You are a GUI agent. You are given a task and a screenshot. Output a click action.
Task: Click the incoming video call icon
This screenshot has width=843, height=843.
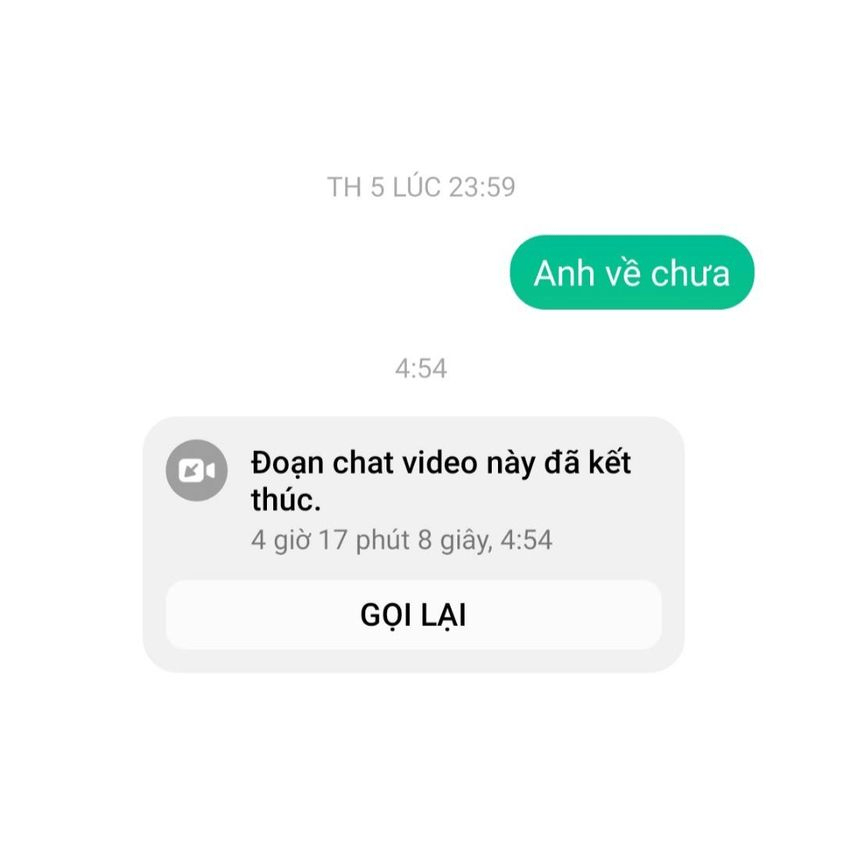[x=196, y=471]
